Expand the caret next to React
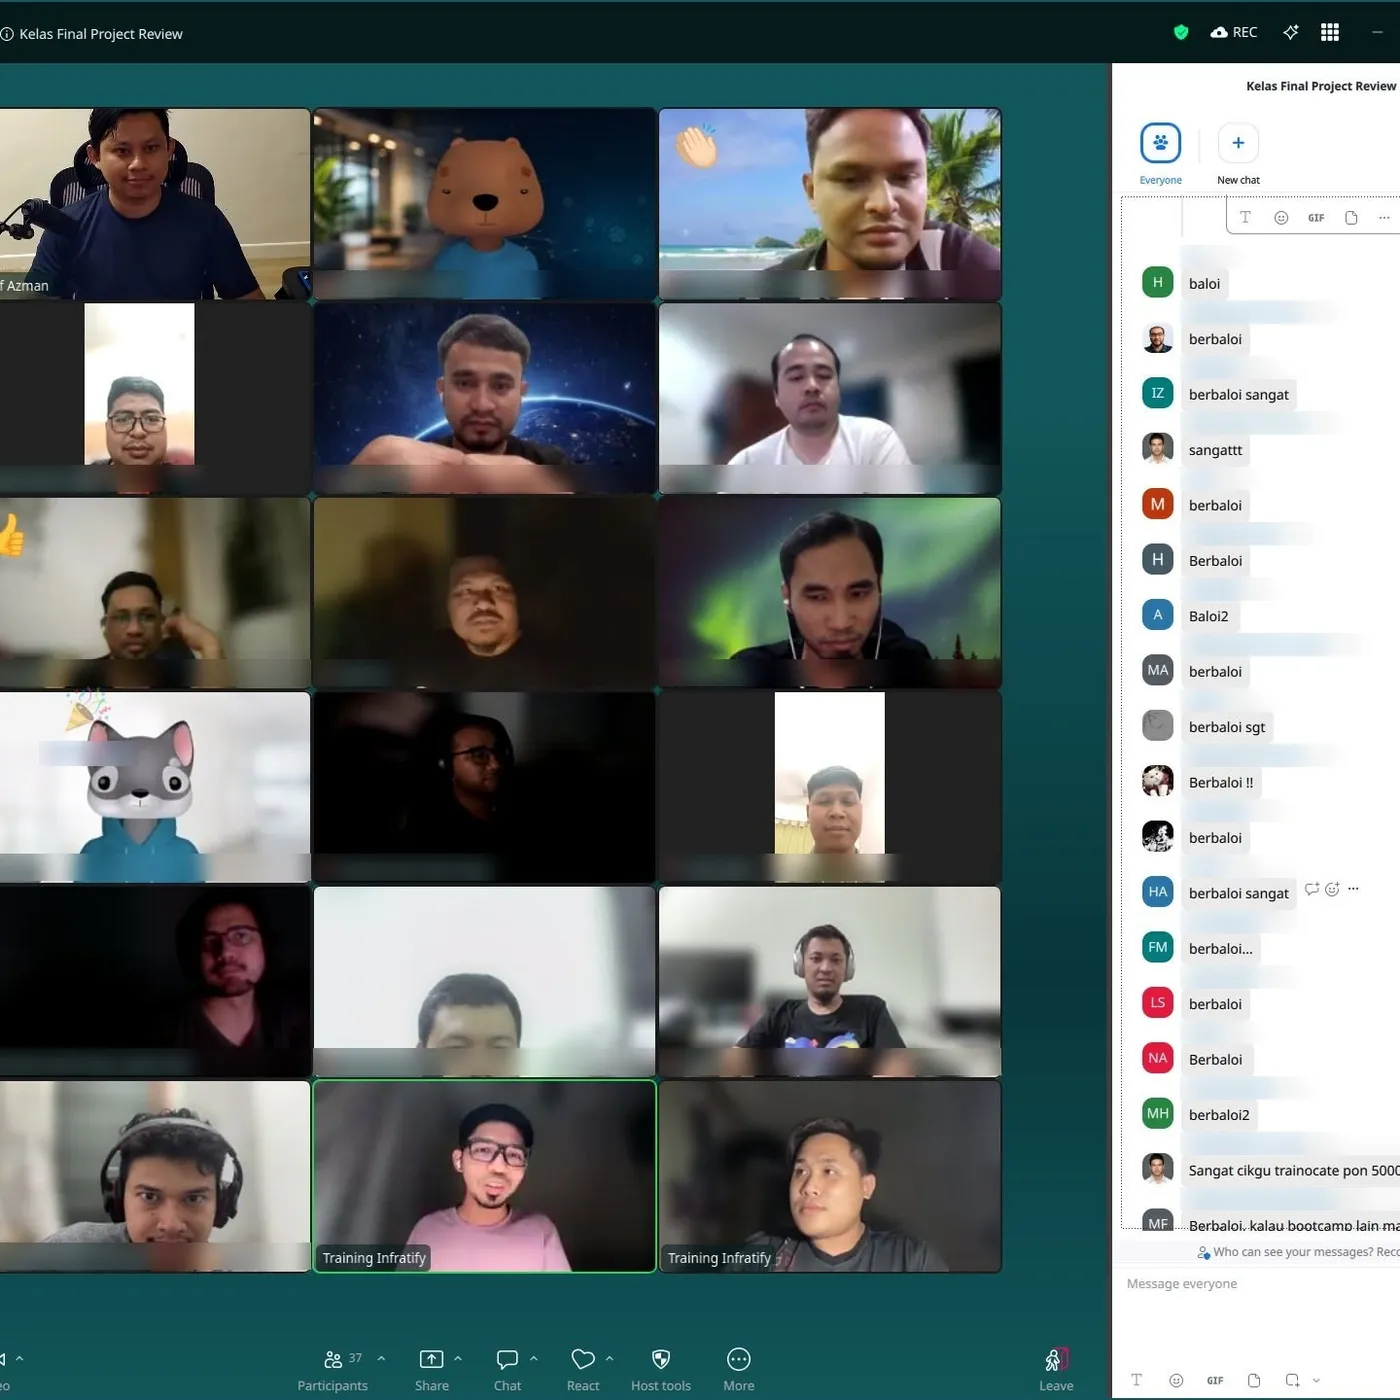Viewport: 1400px width, 1400px height. 609,1358
